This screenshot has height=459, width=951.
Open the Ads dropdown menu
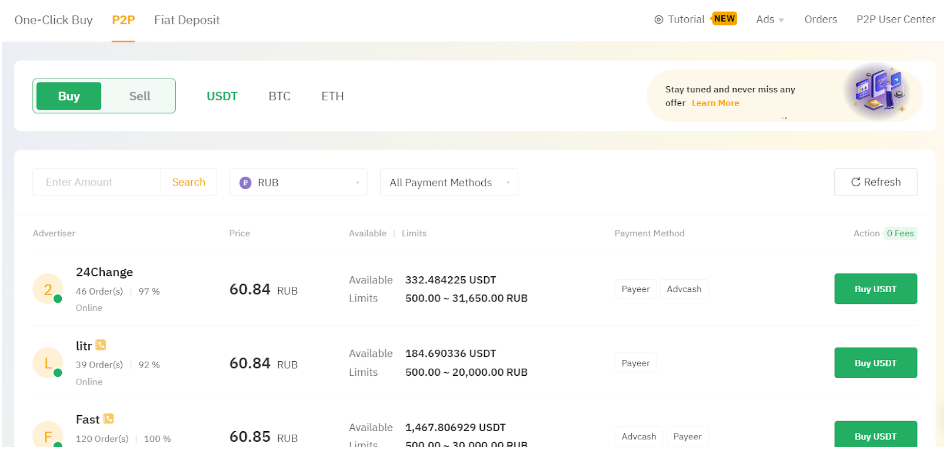click(770, 20)
